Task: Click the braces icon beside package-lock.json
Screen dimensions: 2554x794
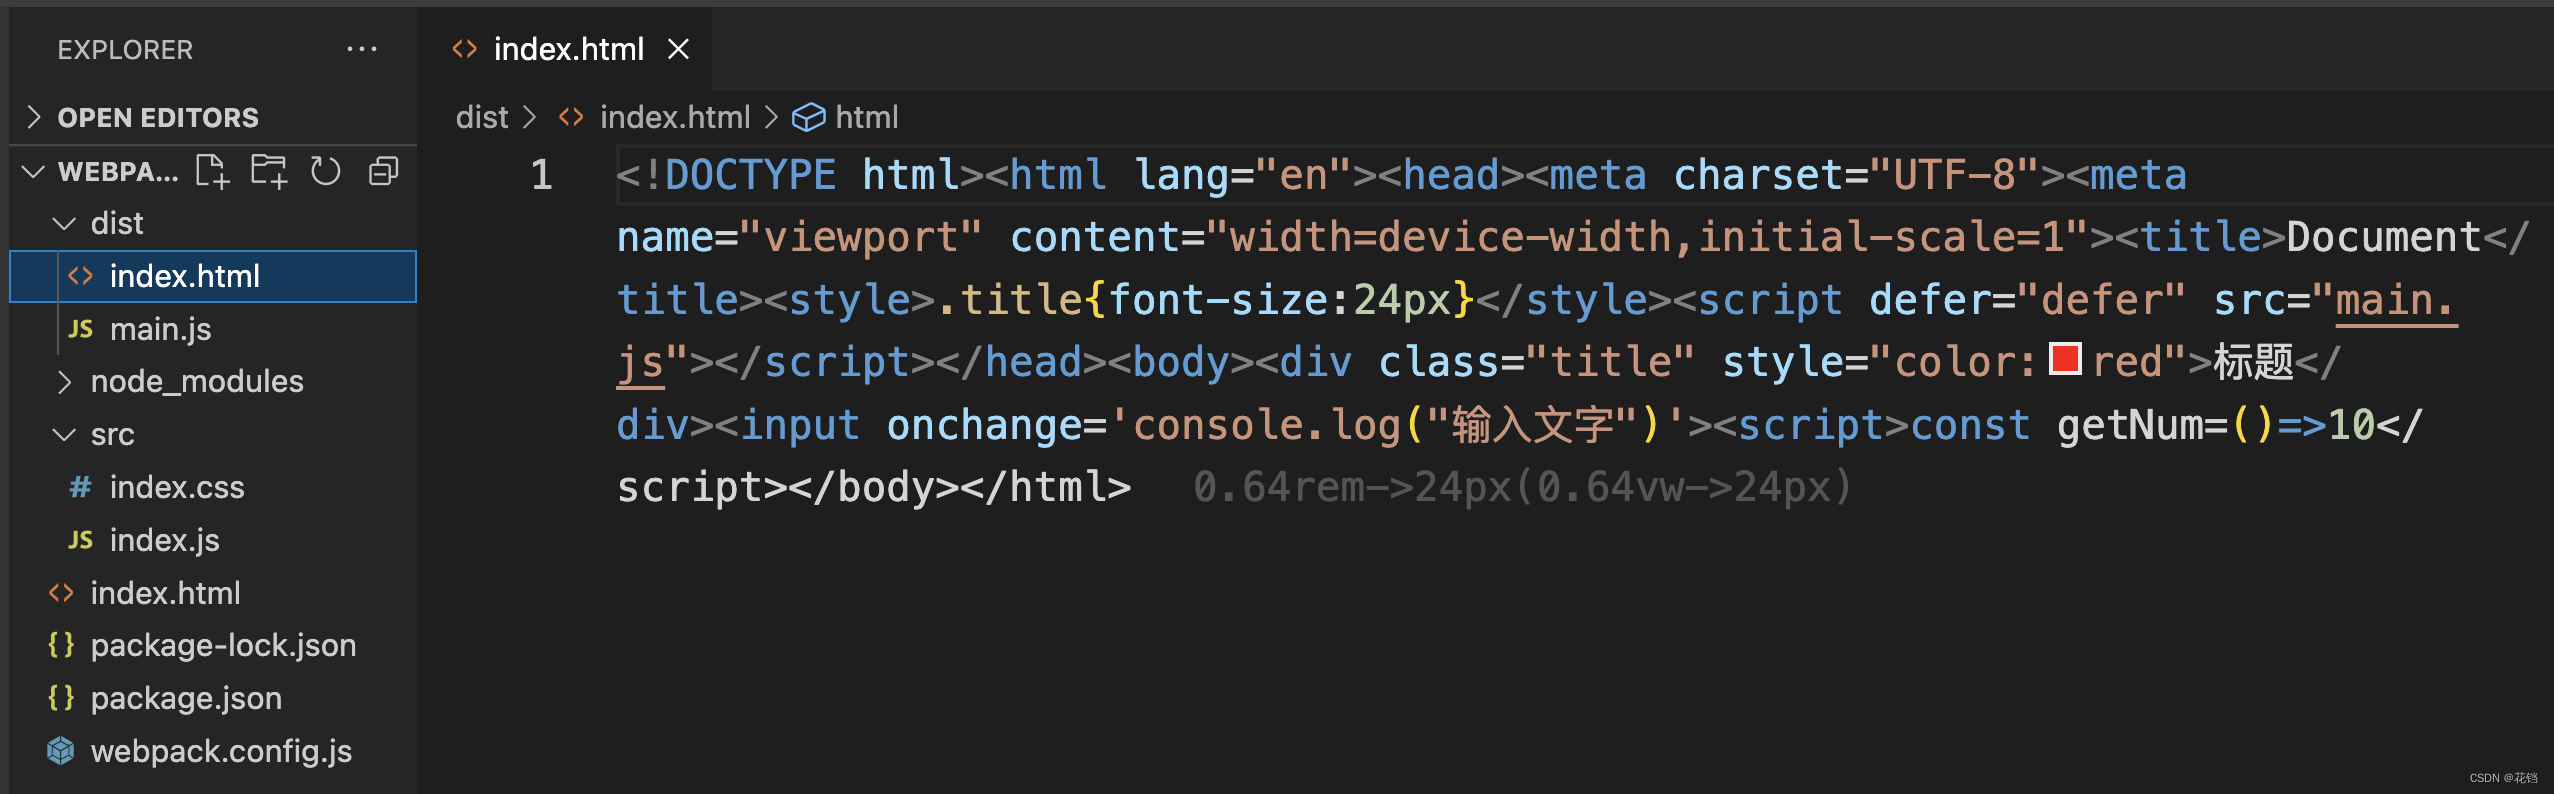Action: click(x=61, y=645)
